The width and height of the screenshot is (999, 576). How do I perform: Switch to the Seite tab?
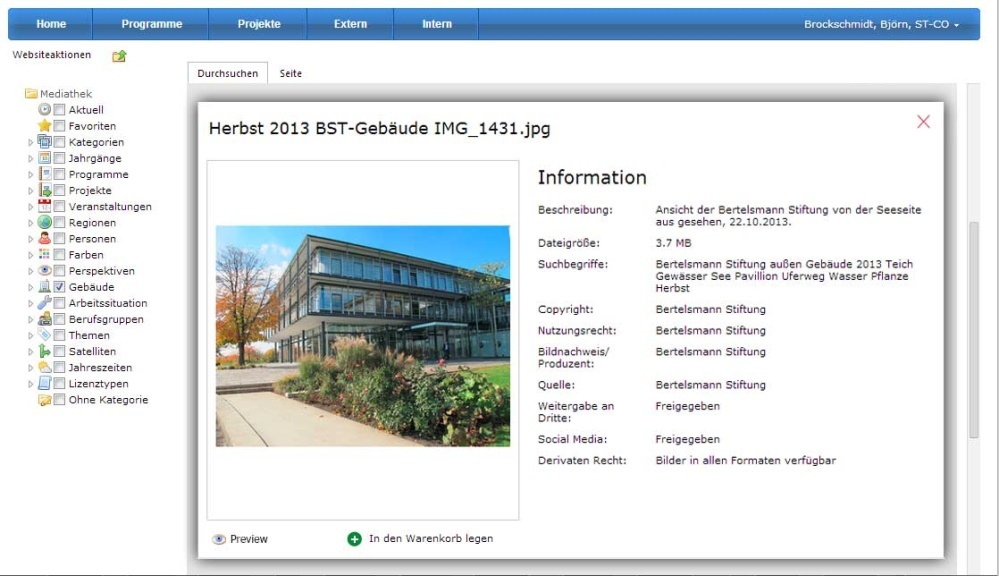(291, 73)
